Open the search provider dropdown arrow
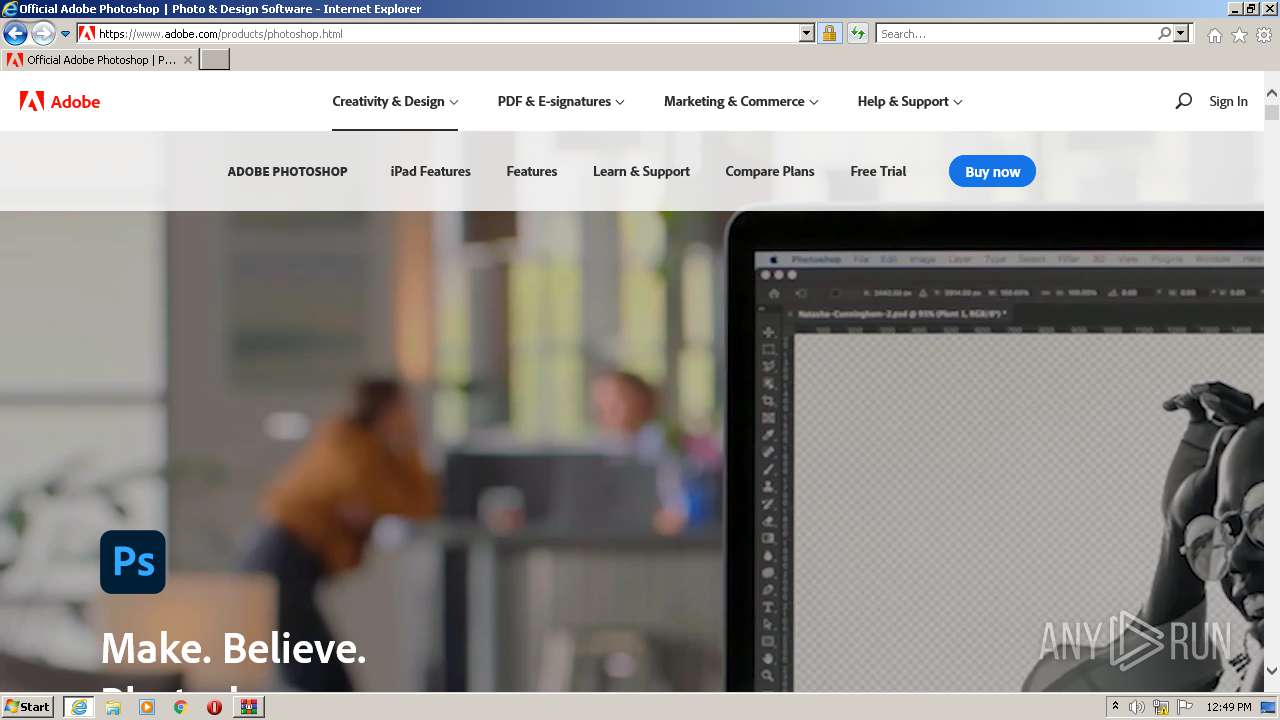Screen dimensions: 1280x720 [x=1181, y=33]
